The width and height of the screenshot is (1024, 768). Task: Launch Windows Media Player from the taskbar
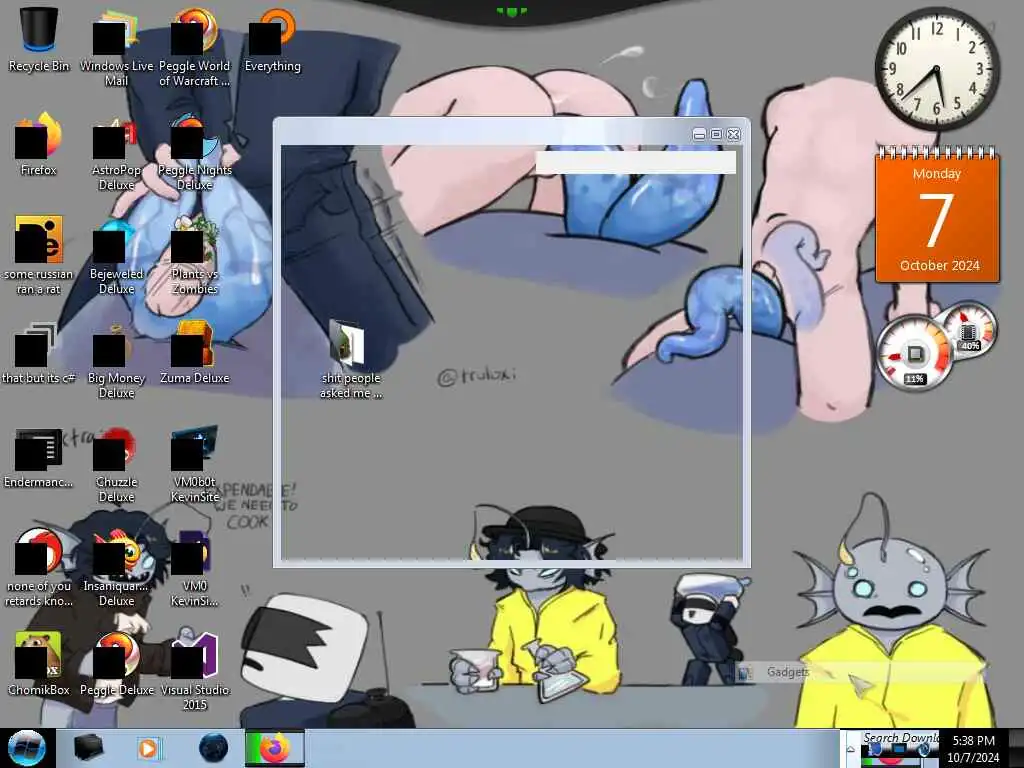(149, 748)
